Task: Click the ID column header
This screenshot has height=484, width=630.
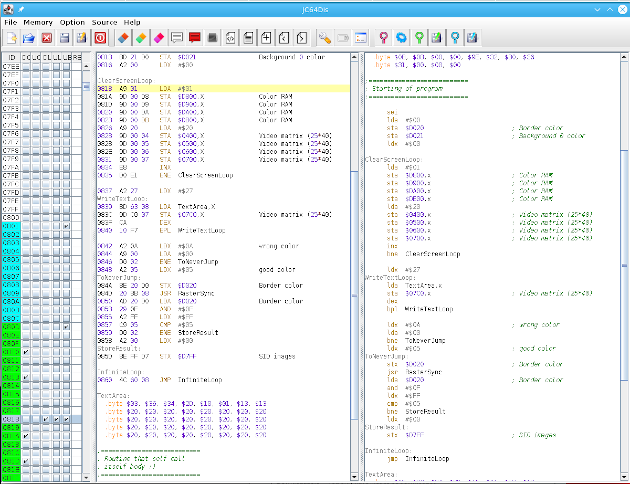Action: pyautogui.click(x=10, y=55)
